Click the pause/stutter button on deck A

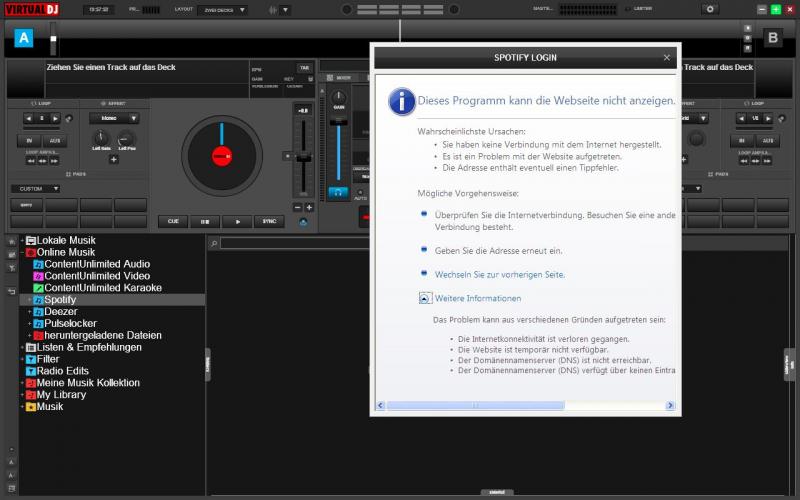[x=205, y=222]
